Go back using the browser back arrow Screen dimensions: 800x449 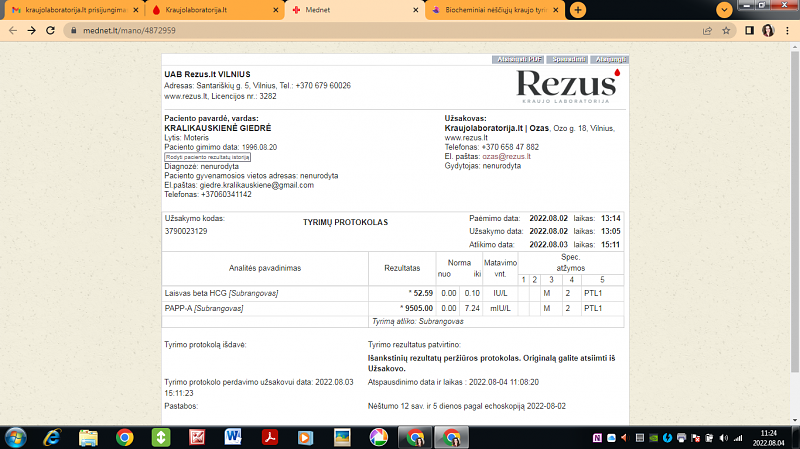pyautogui.click(x=13, y=31)
